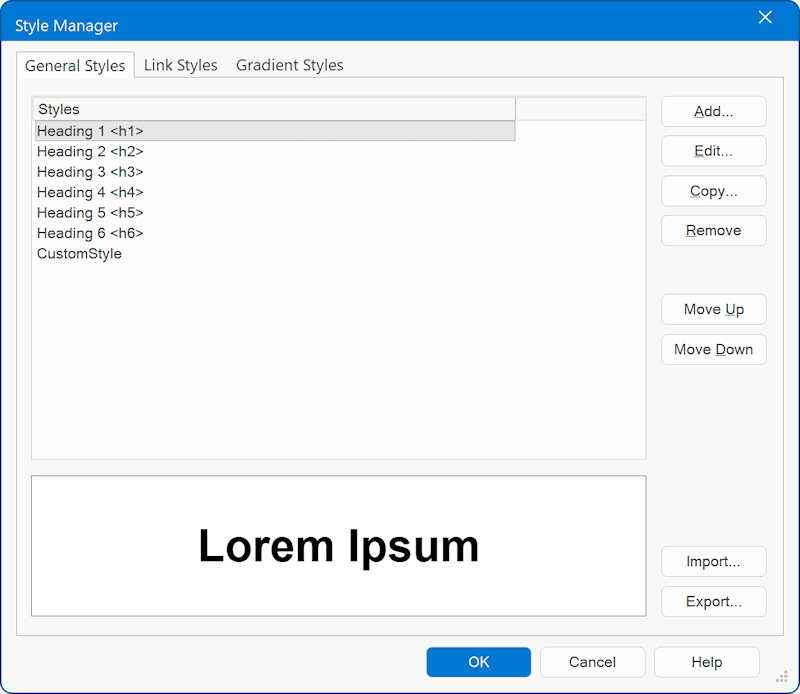Screen dimensions: 800x694
Task: Open Import... styles dialog
Action: click(x=713, y=562)
